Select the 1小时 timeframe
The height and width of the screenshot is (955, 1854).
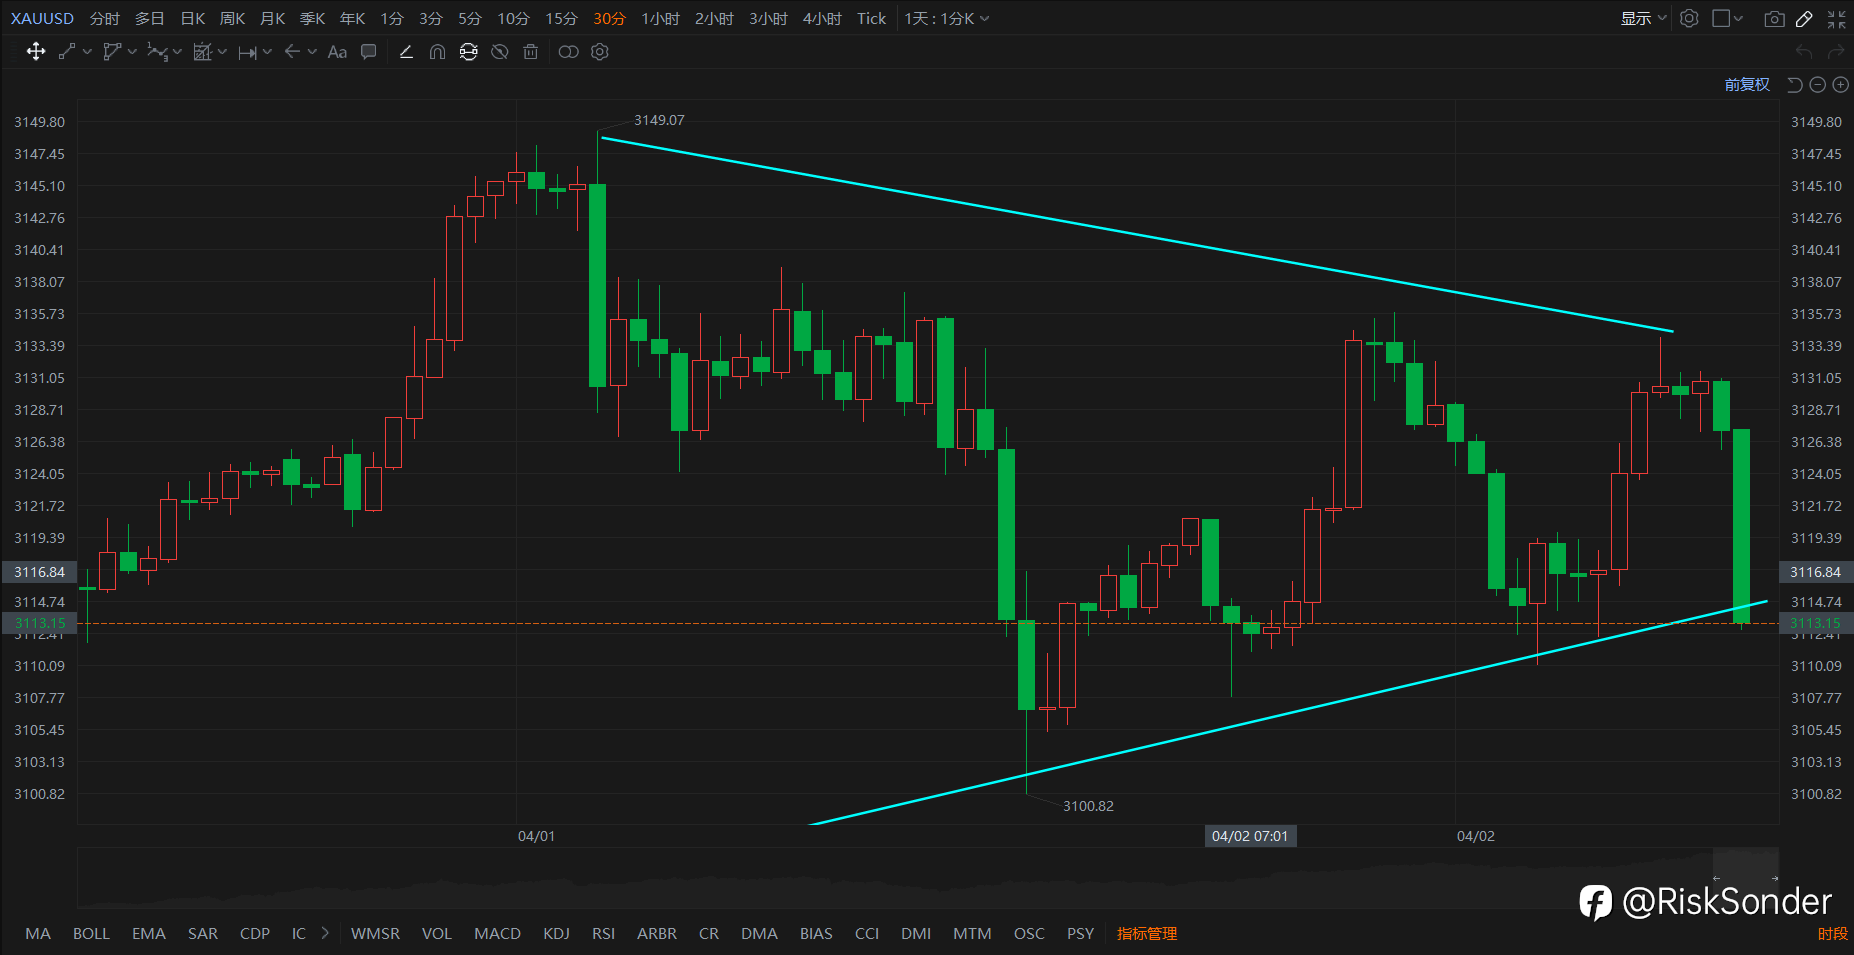coord(660,19)
